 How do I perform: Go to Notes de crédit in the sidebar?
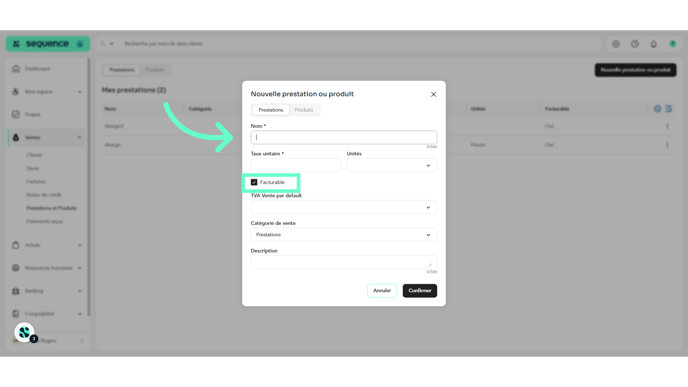pos(44,194)
